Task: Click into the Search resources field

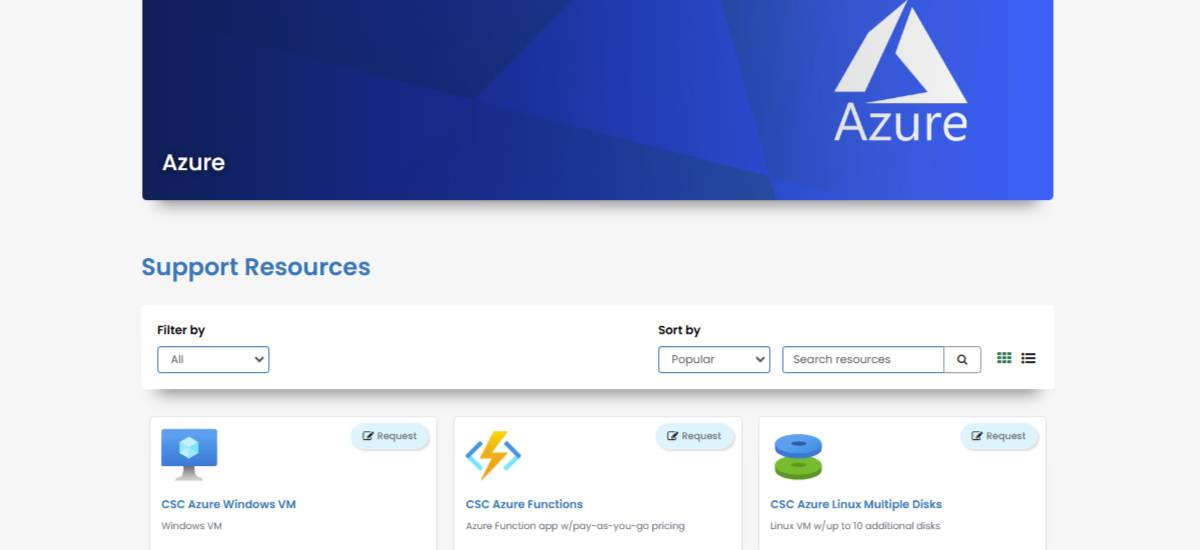Action: (862, 360)
